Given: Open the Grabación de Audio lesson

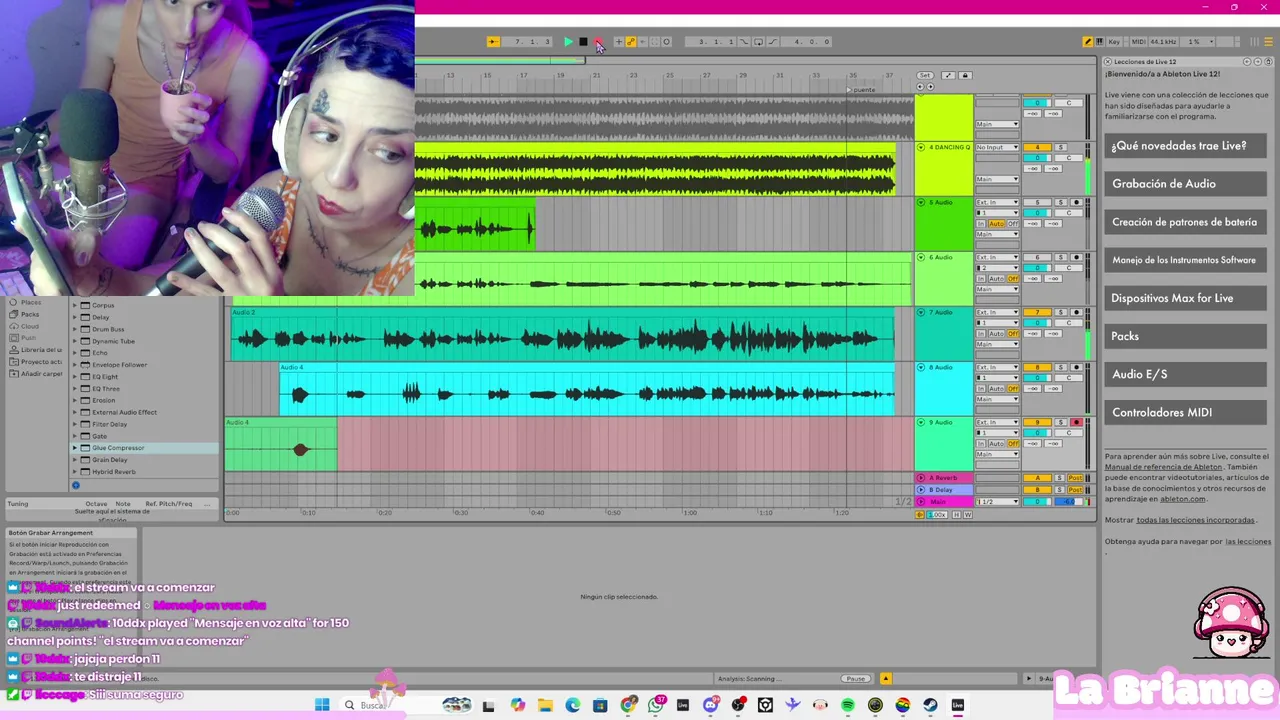Looking at the screenshot, I should [1185, 184].
